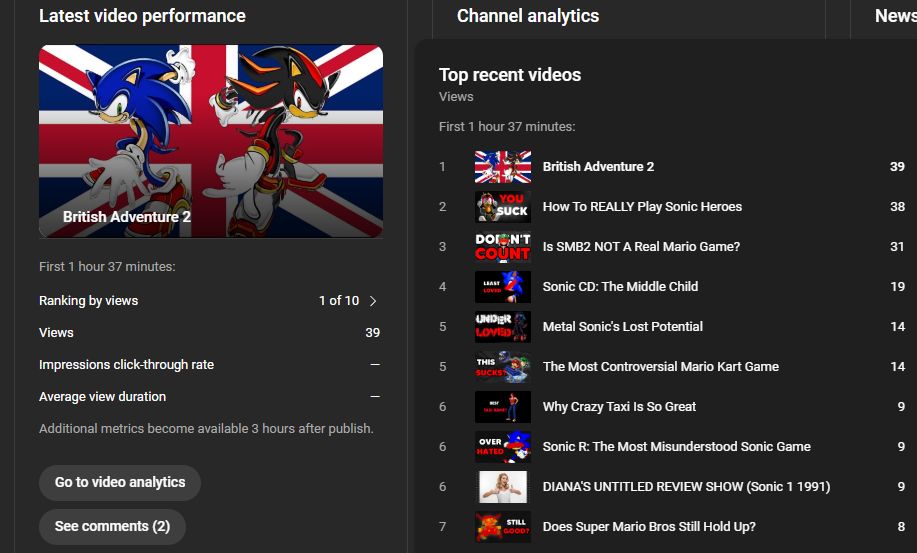Click view count 31 for SMB2 video
Screen dimensions: 917x553
[x=898, y=247]
